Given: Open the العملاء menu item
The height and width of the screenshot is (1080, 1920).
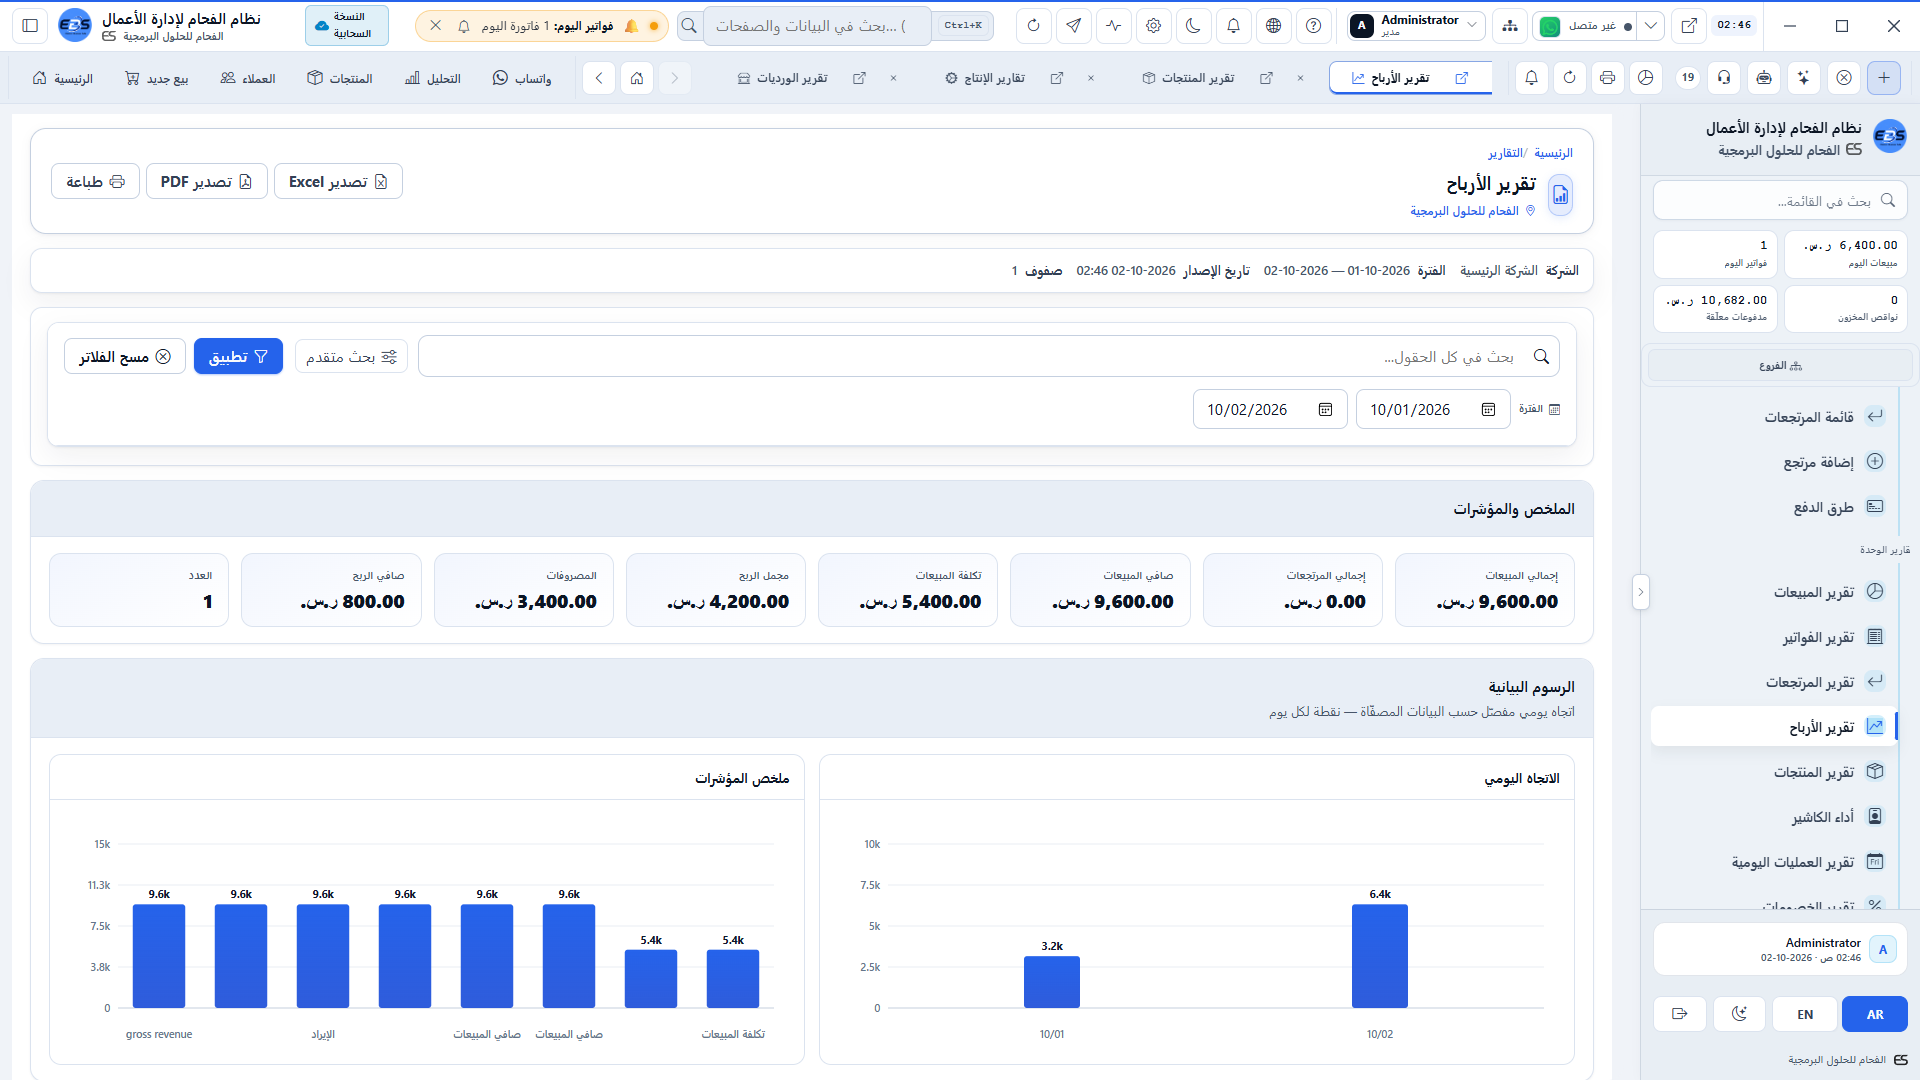Looking at the screenshot, I should click(248, 78).
